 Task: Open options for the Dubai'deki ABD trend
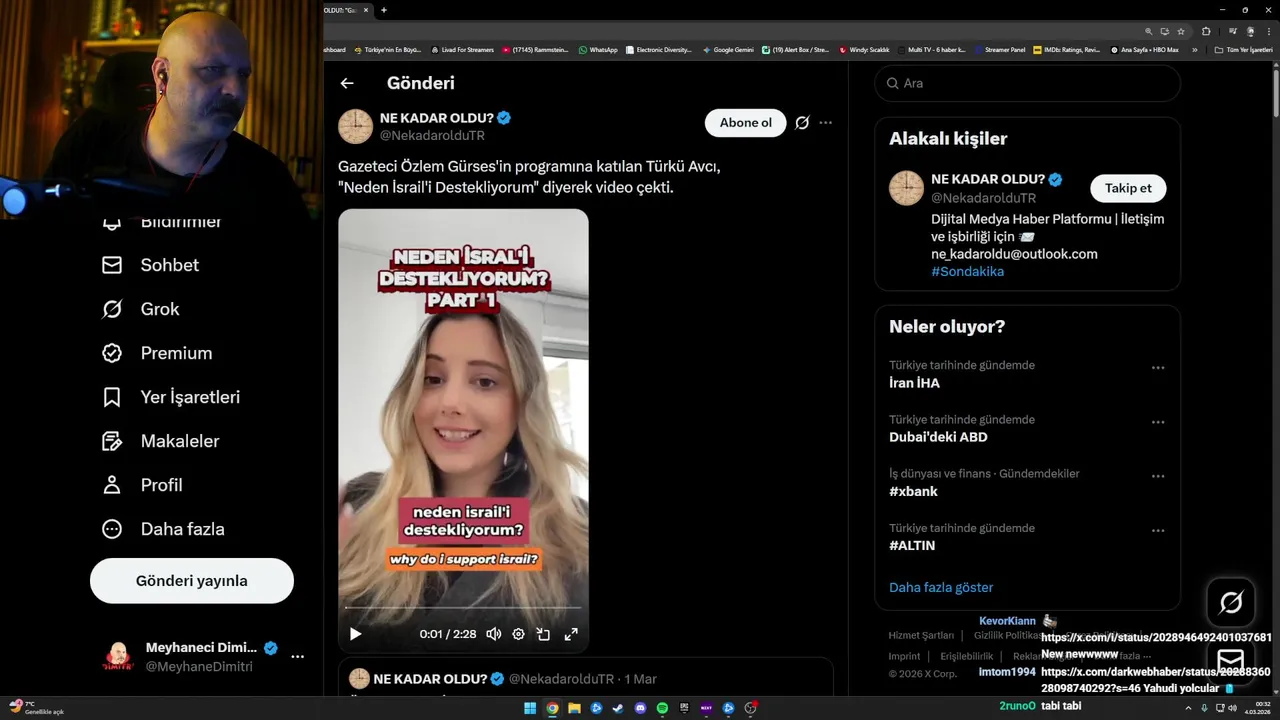pyautogui.click(x=1158, y=422)
